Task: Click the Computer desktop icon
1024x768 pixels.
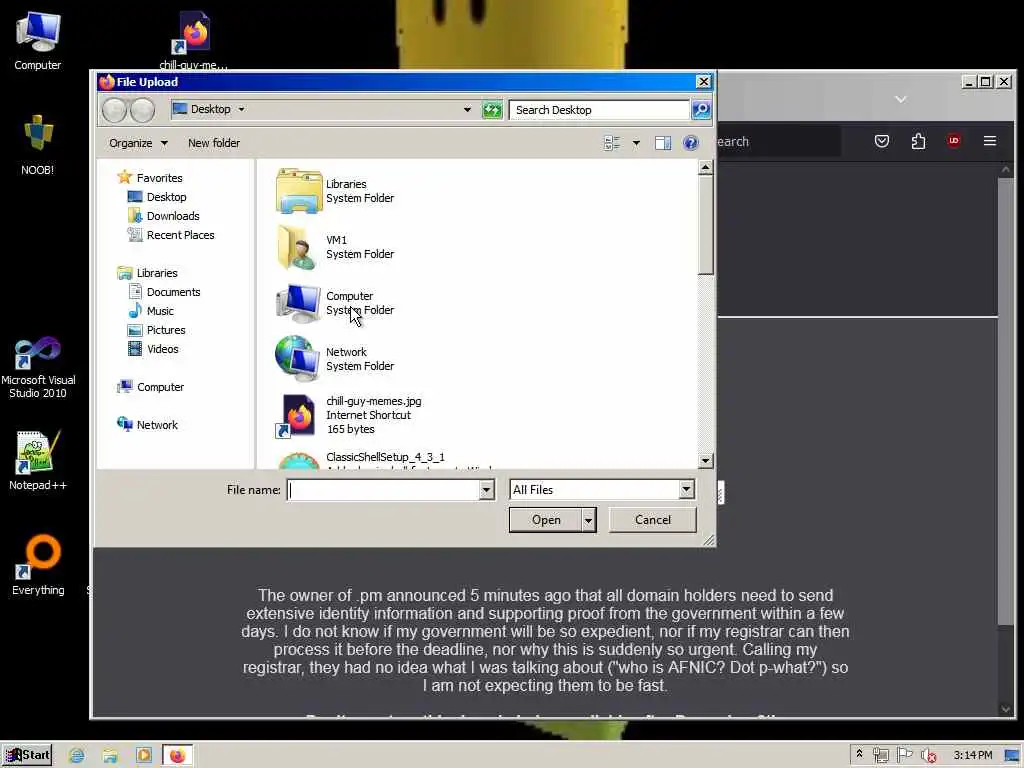Action: (37, 40)
